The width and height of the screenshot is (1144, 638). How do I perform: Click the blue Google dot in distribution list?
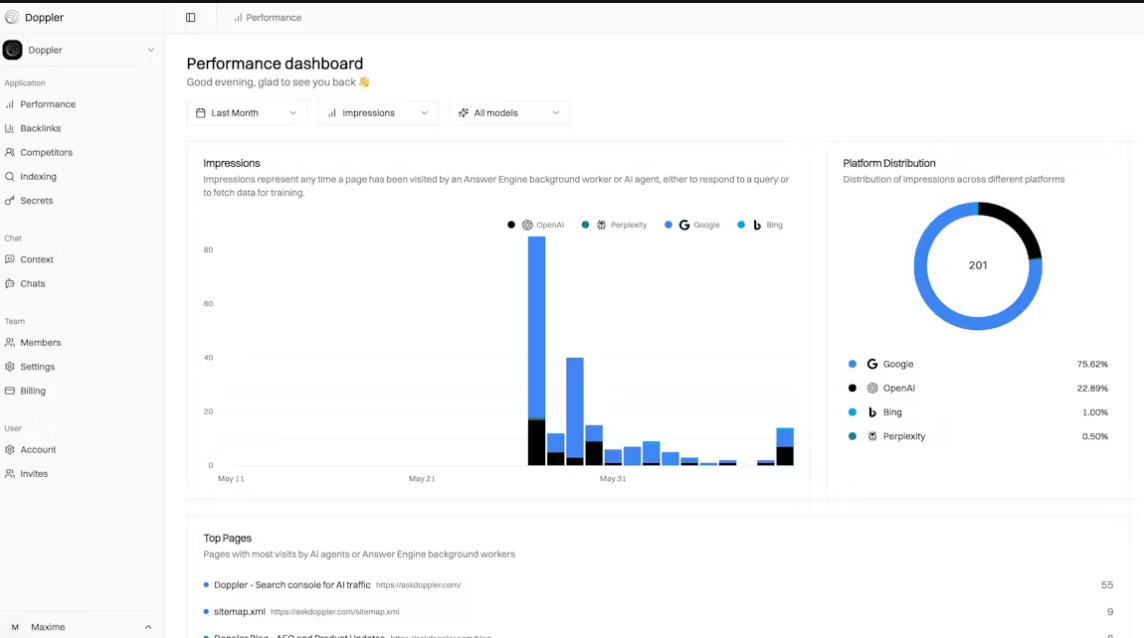(x=852, y=364)
